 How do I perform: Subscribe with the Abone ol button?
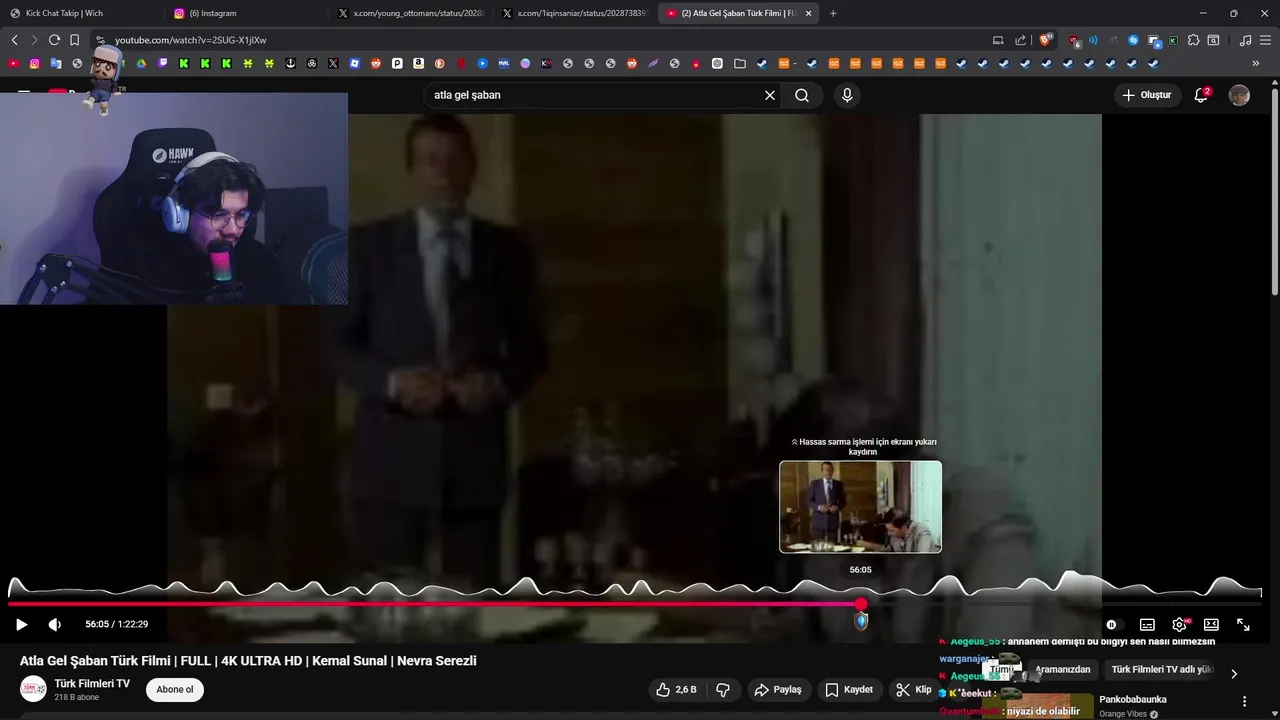coord(175,689)
